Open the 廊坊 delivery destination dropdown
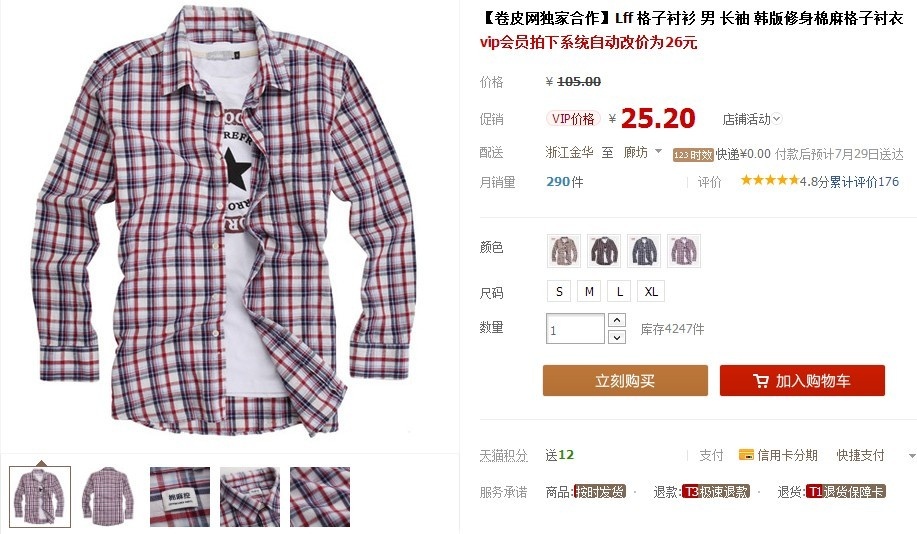This screenshot has height=534, width=917. [x=643, y=153]
